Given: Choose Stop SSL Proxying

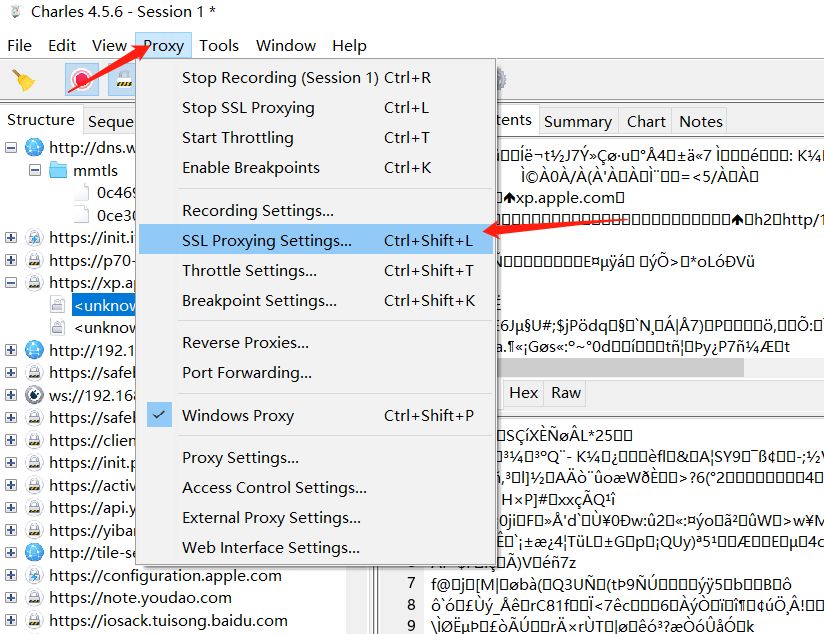Looking at the screenshot, I should (315, 108).
